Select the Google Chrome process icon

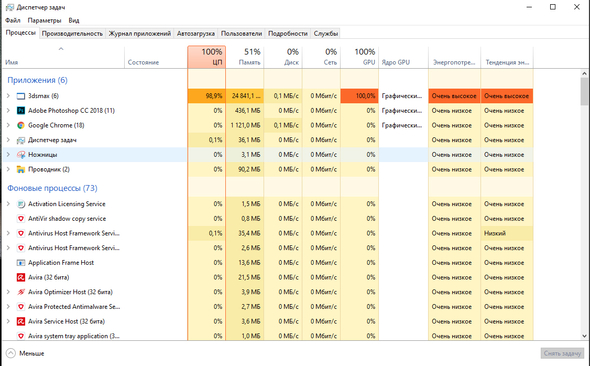pos(21,125)
